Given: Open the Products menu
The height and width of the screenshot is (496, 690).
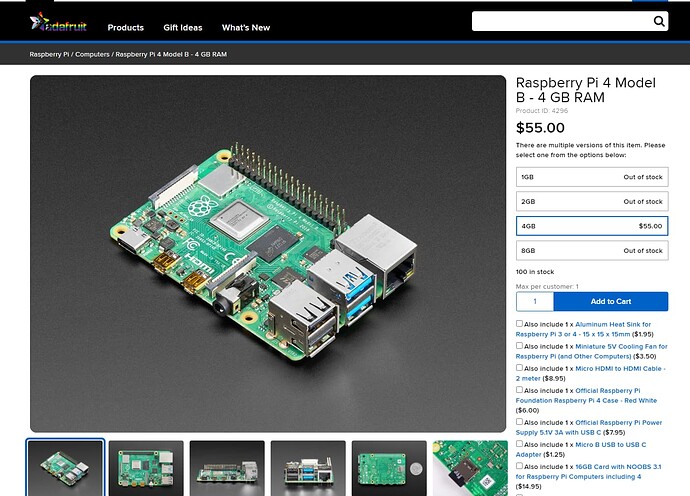Looking at the screenshot, I should pyautogui.click(x=125, y=27).
